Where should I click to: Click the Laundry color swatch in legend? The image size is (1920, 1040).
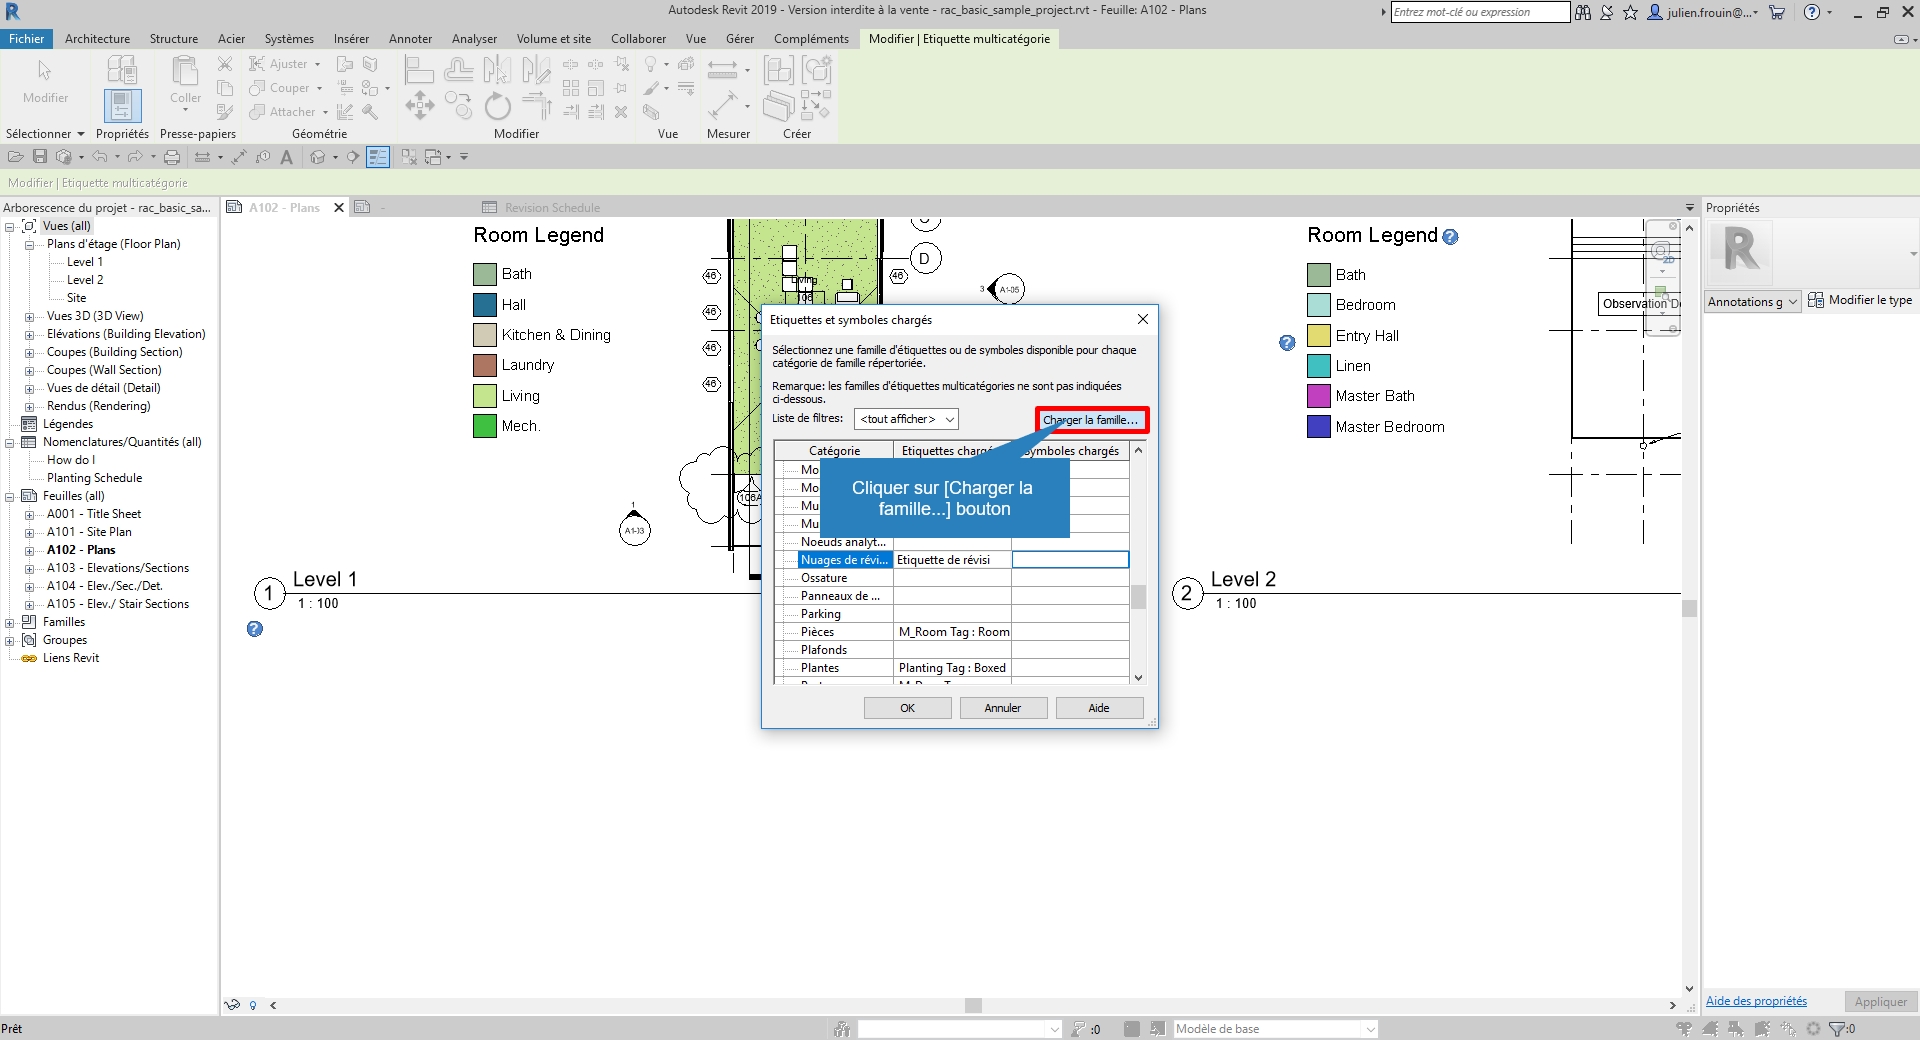485,365
